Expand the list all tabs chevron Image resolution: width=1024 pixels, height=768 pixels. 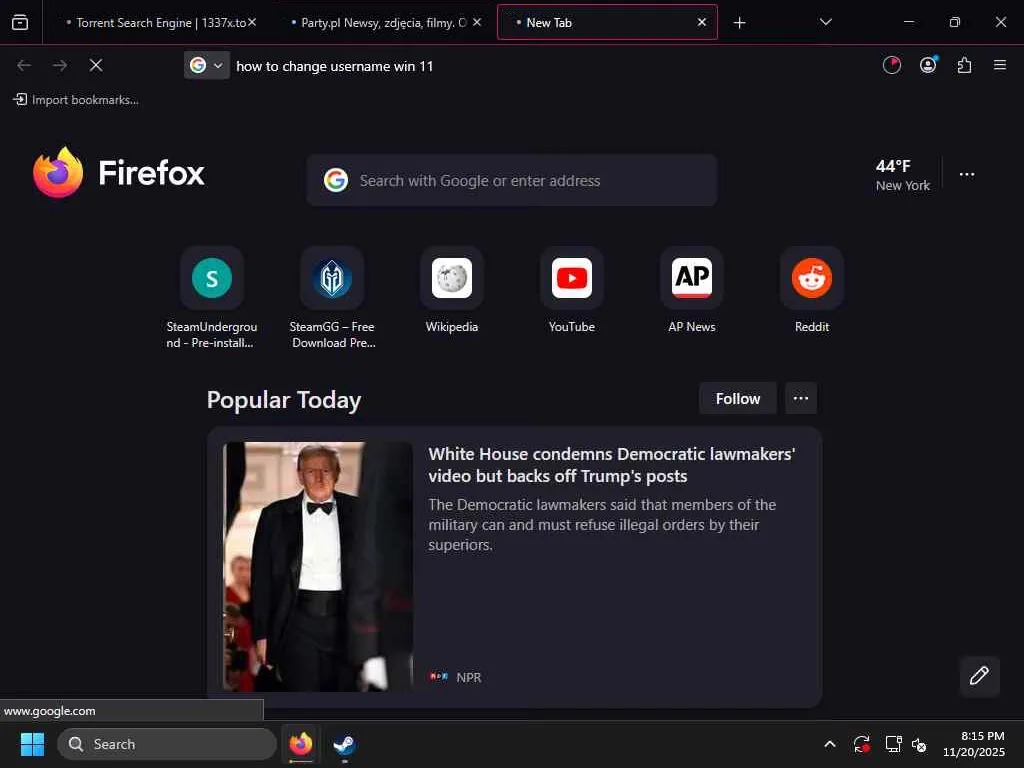click(825, 22)
